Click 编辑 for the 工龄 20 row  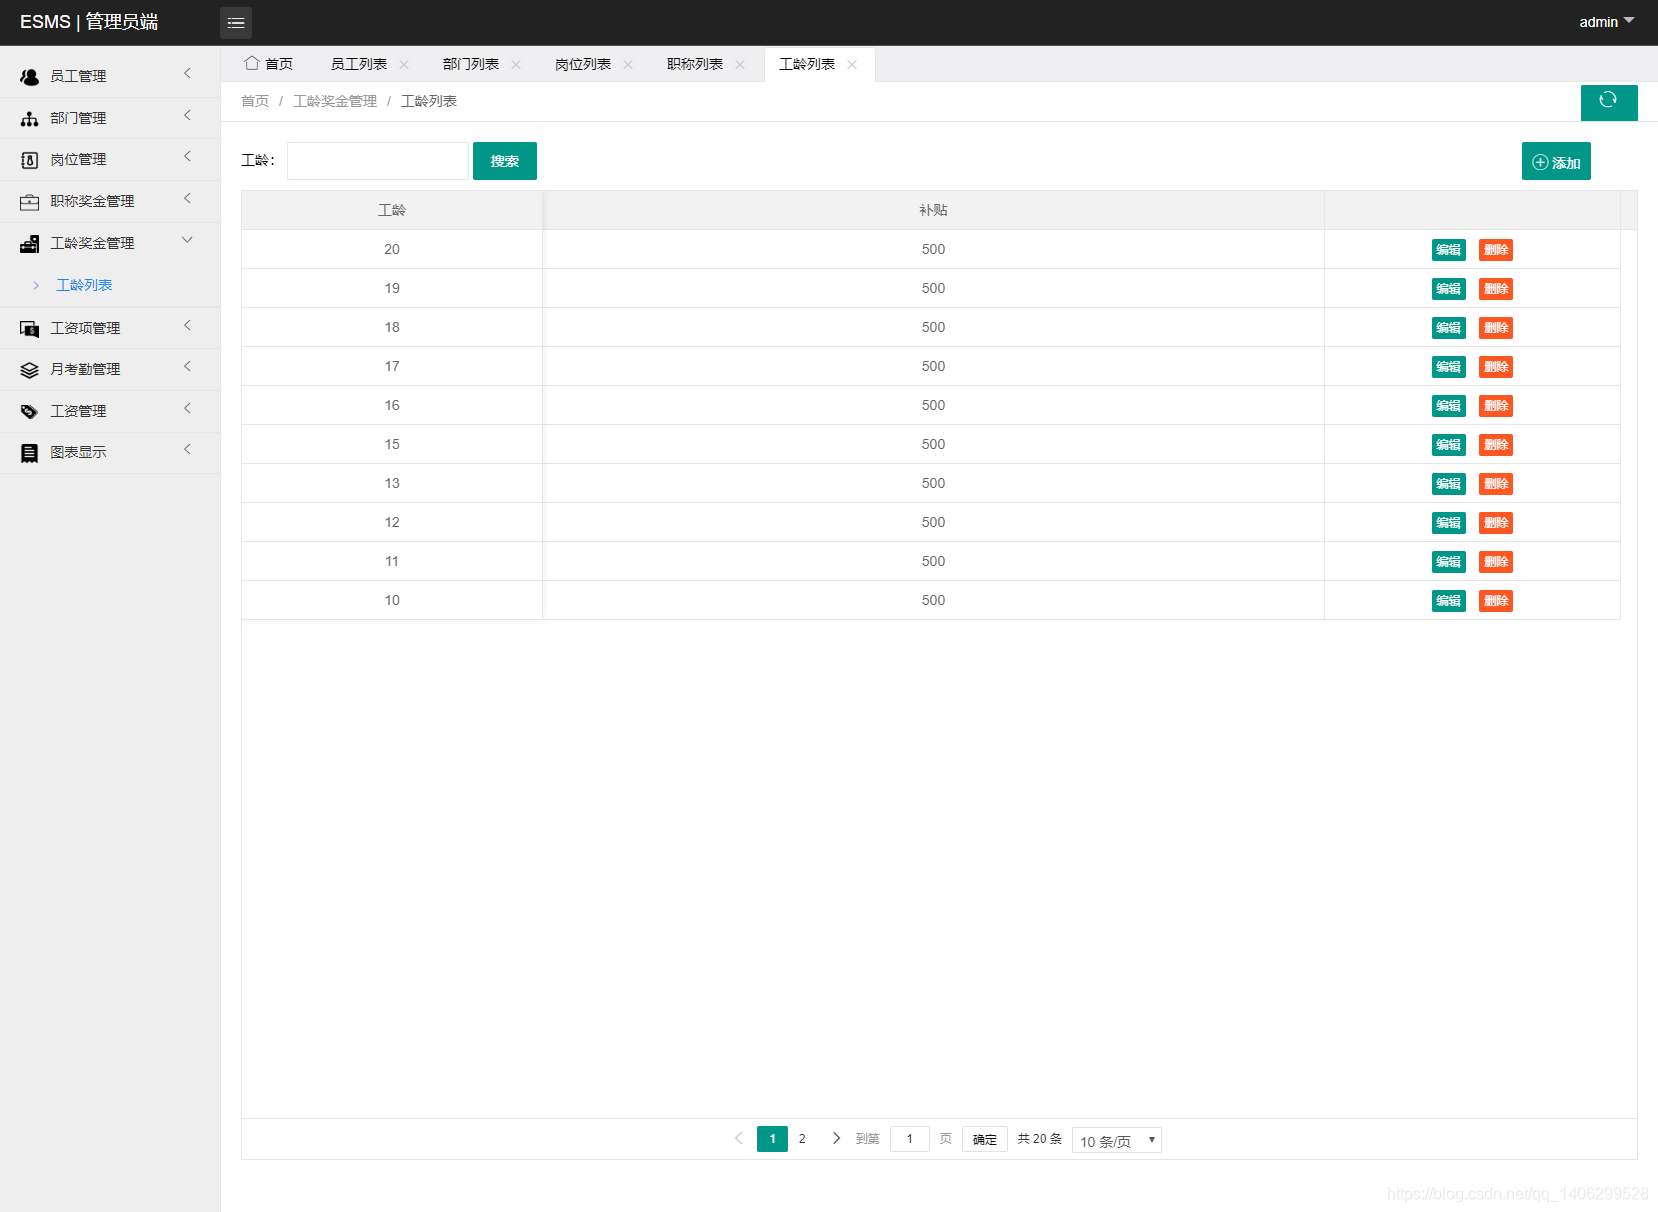click(1448, 250)
